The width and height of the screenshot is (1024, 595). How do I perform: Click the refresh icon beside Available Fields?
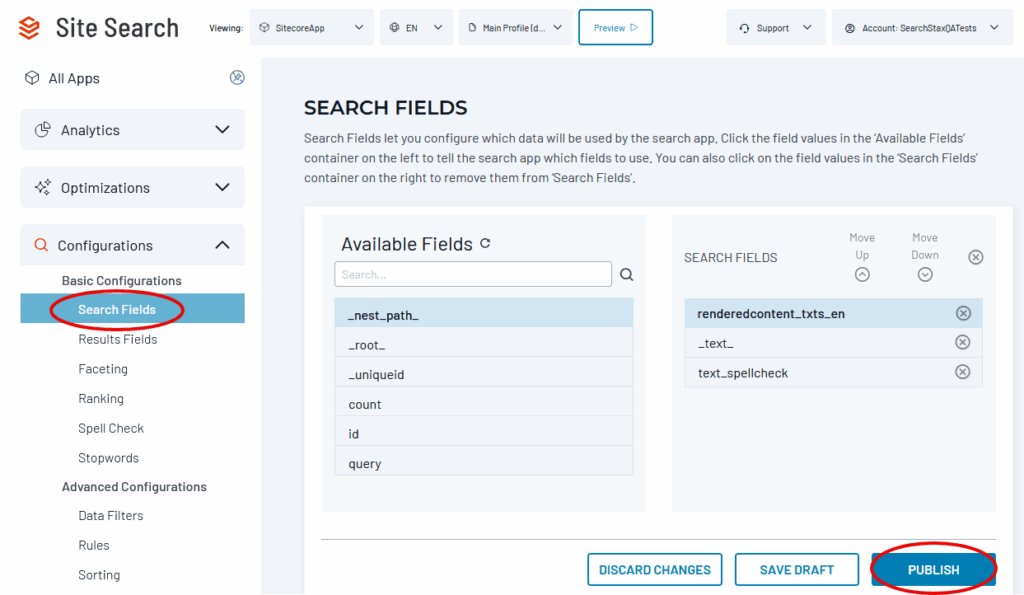[486, 243]
